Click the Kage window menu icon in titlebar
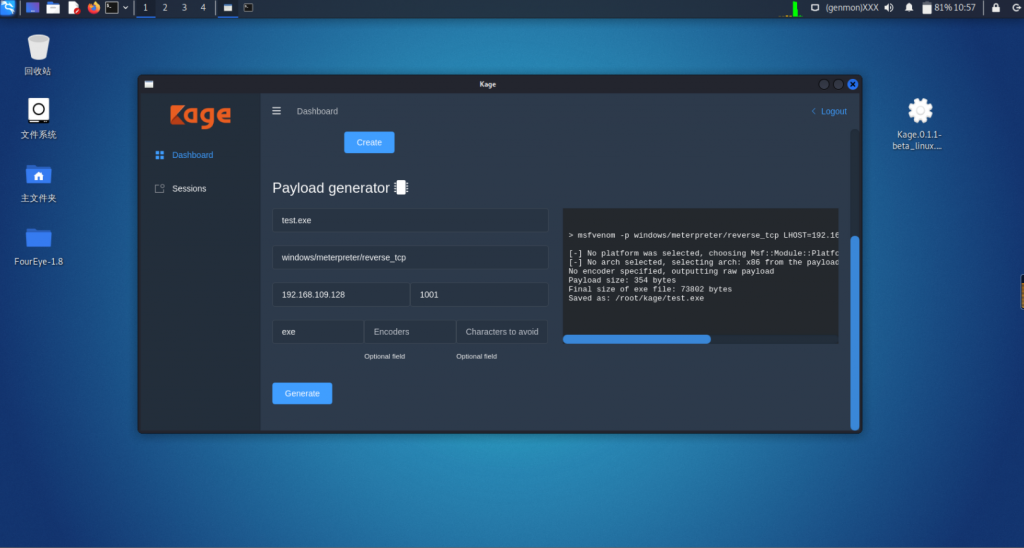This screenshot has height=548, width=1024. (149, 84)
